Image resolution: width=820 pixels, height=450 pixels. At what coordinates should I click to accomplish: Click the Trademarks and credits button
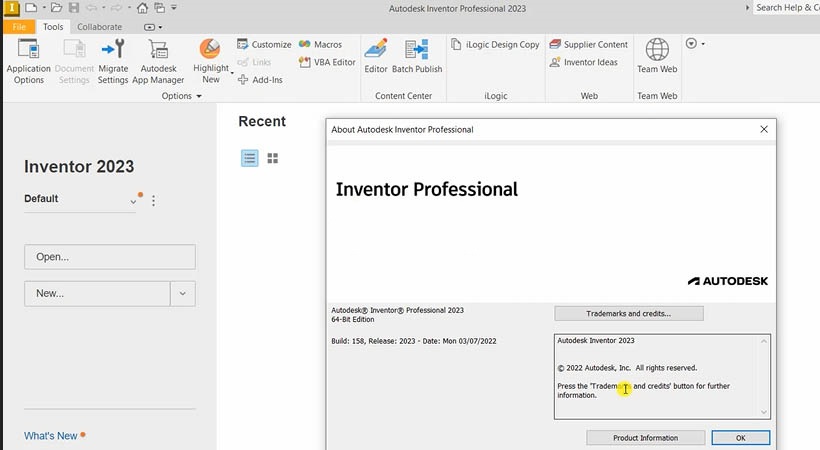click(x=629, y=313)
